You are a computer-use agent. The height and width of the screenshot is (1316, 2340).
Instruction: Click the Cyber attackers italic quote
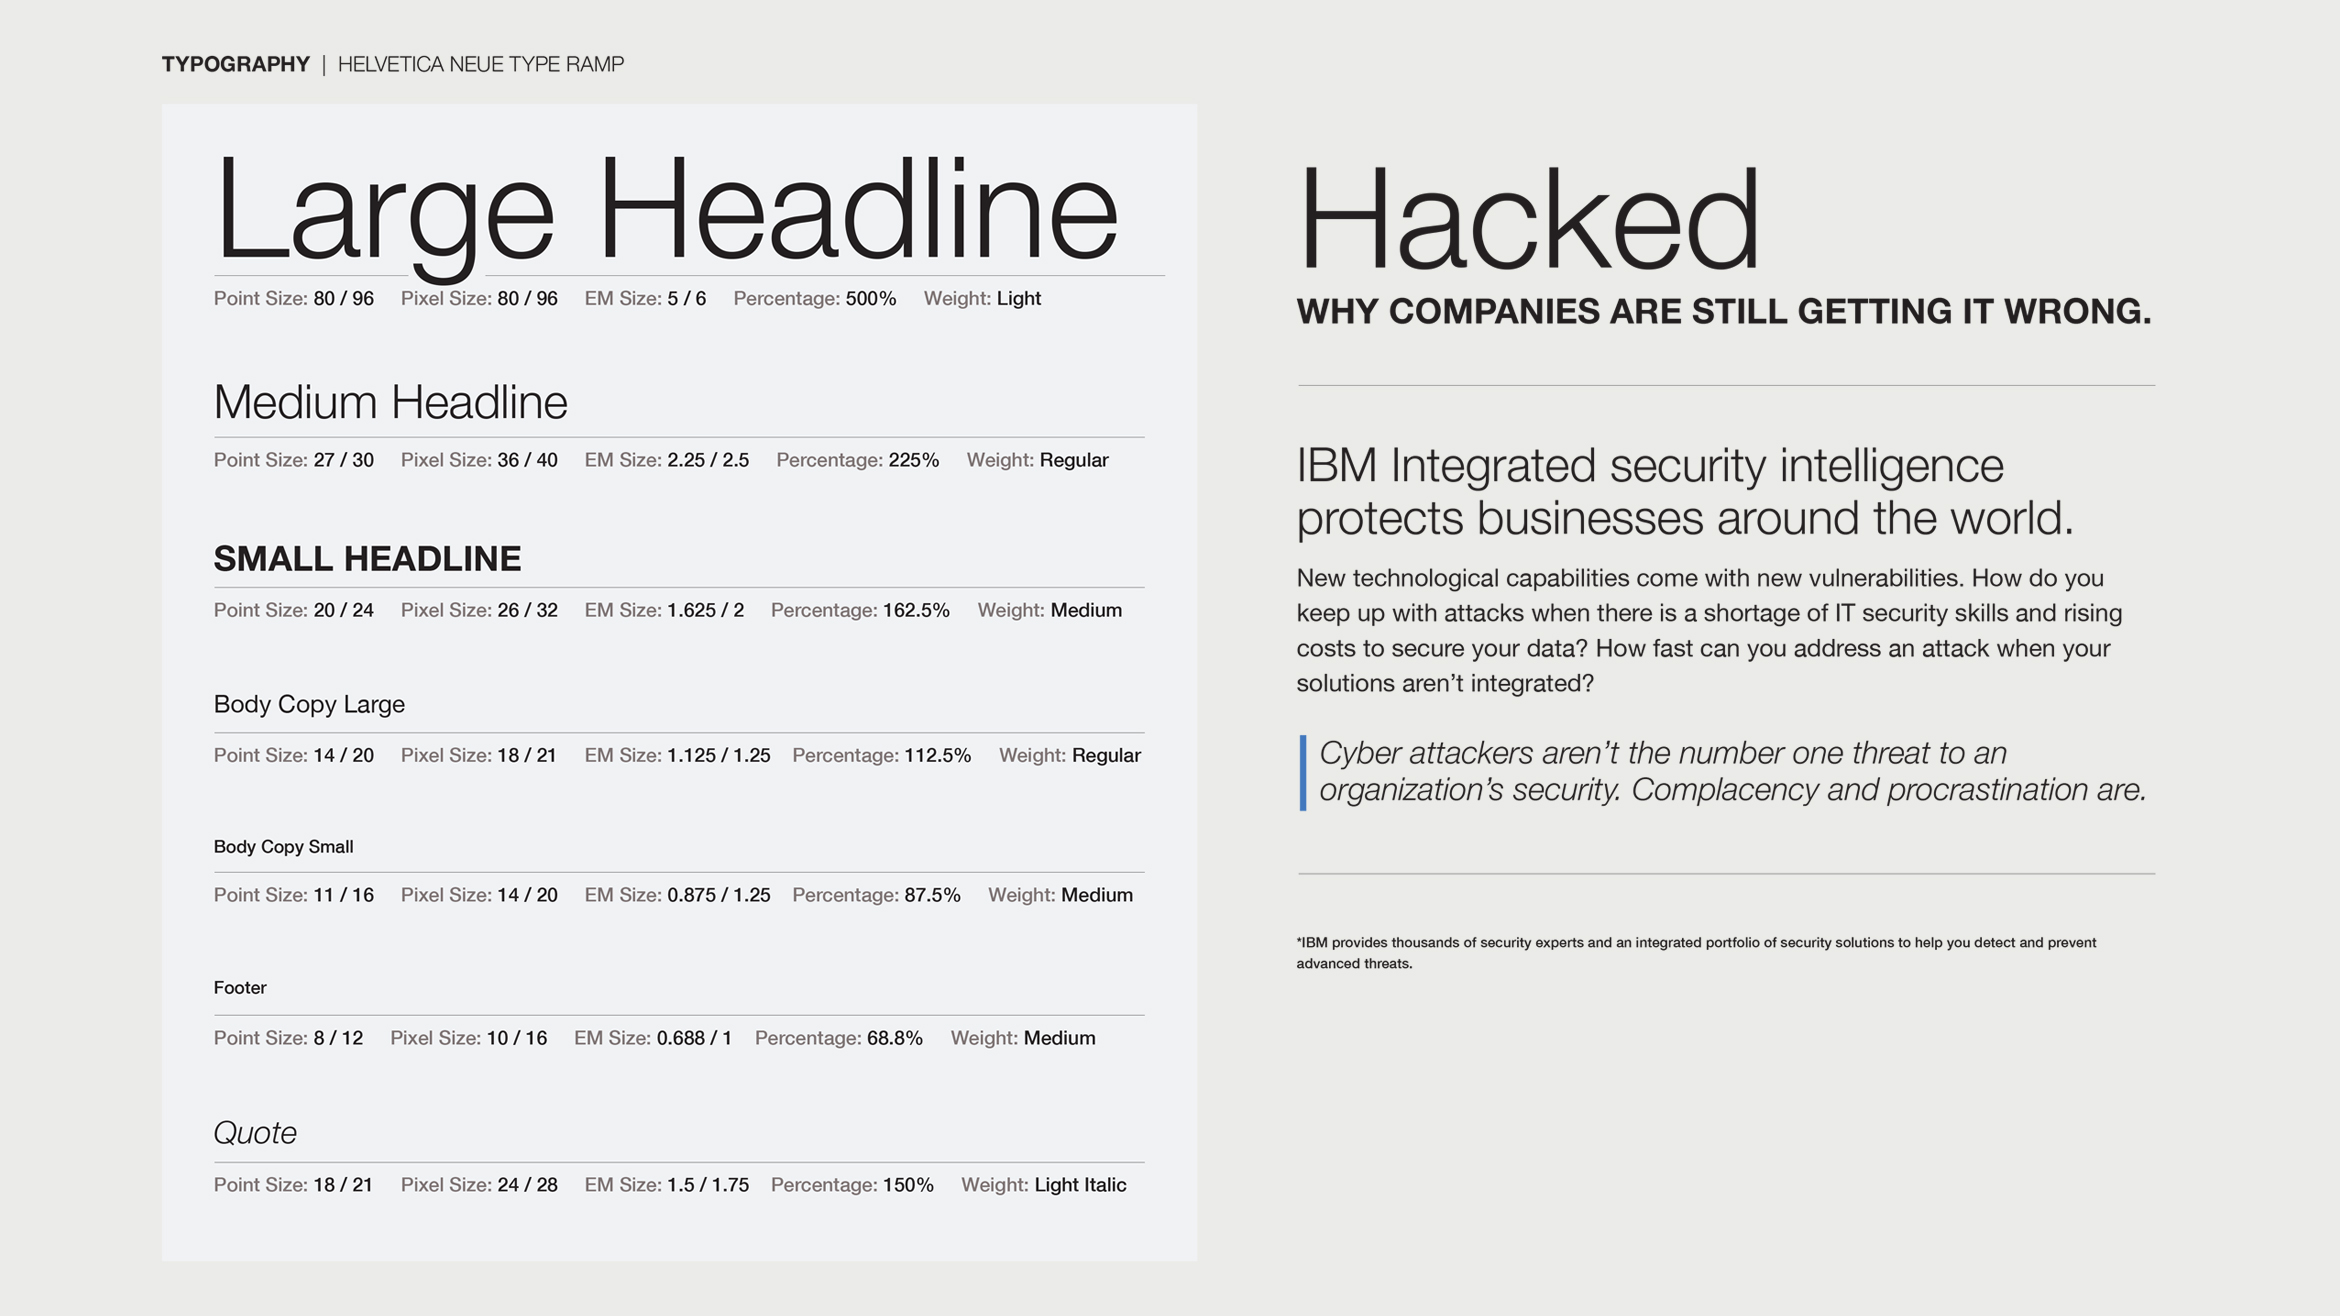coord(1733,772)
